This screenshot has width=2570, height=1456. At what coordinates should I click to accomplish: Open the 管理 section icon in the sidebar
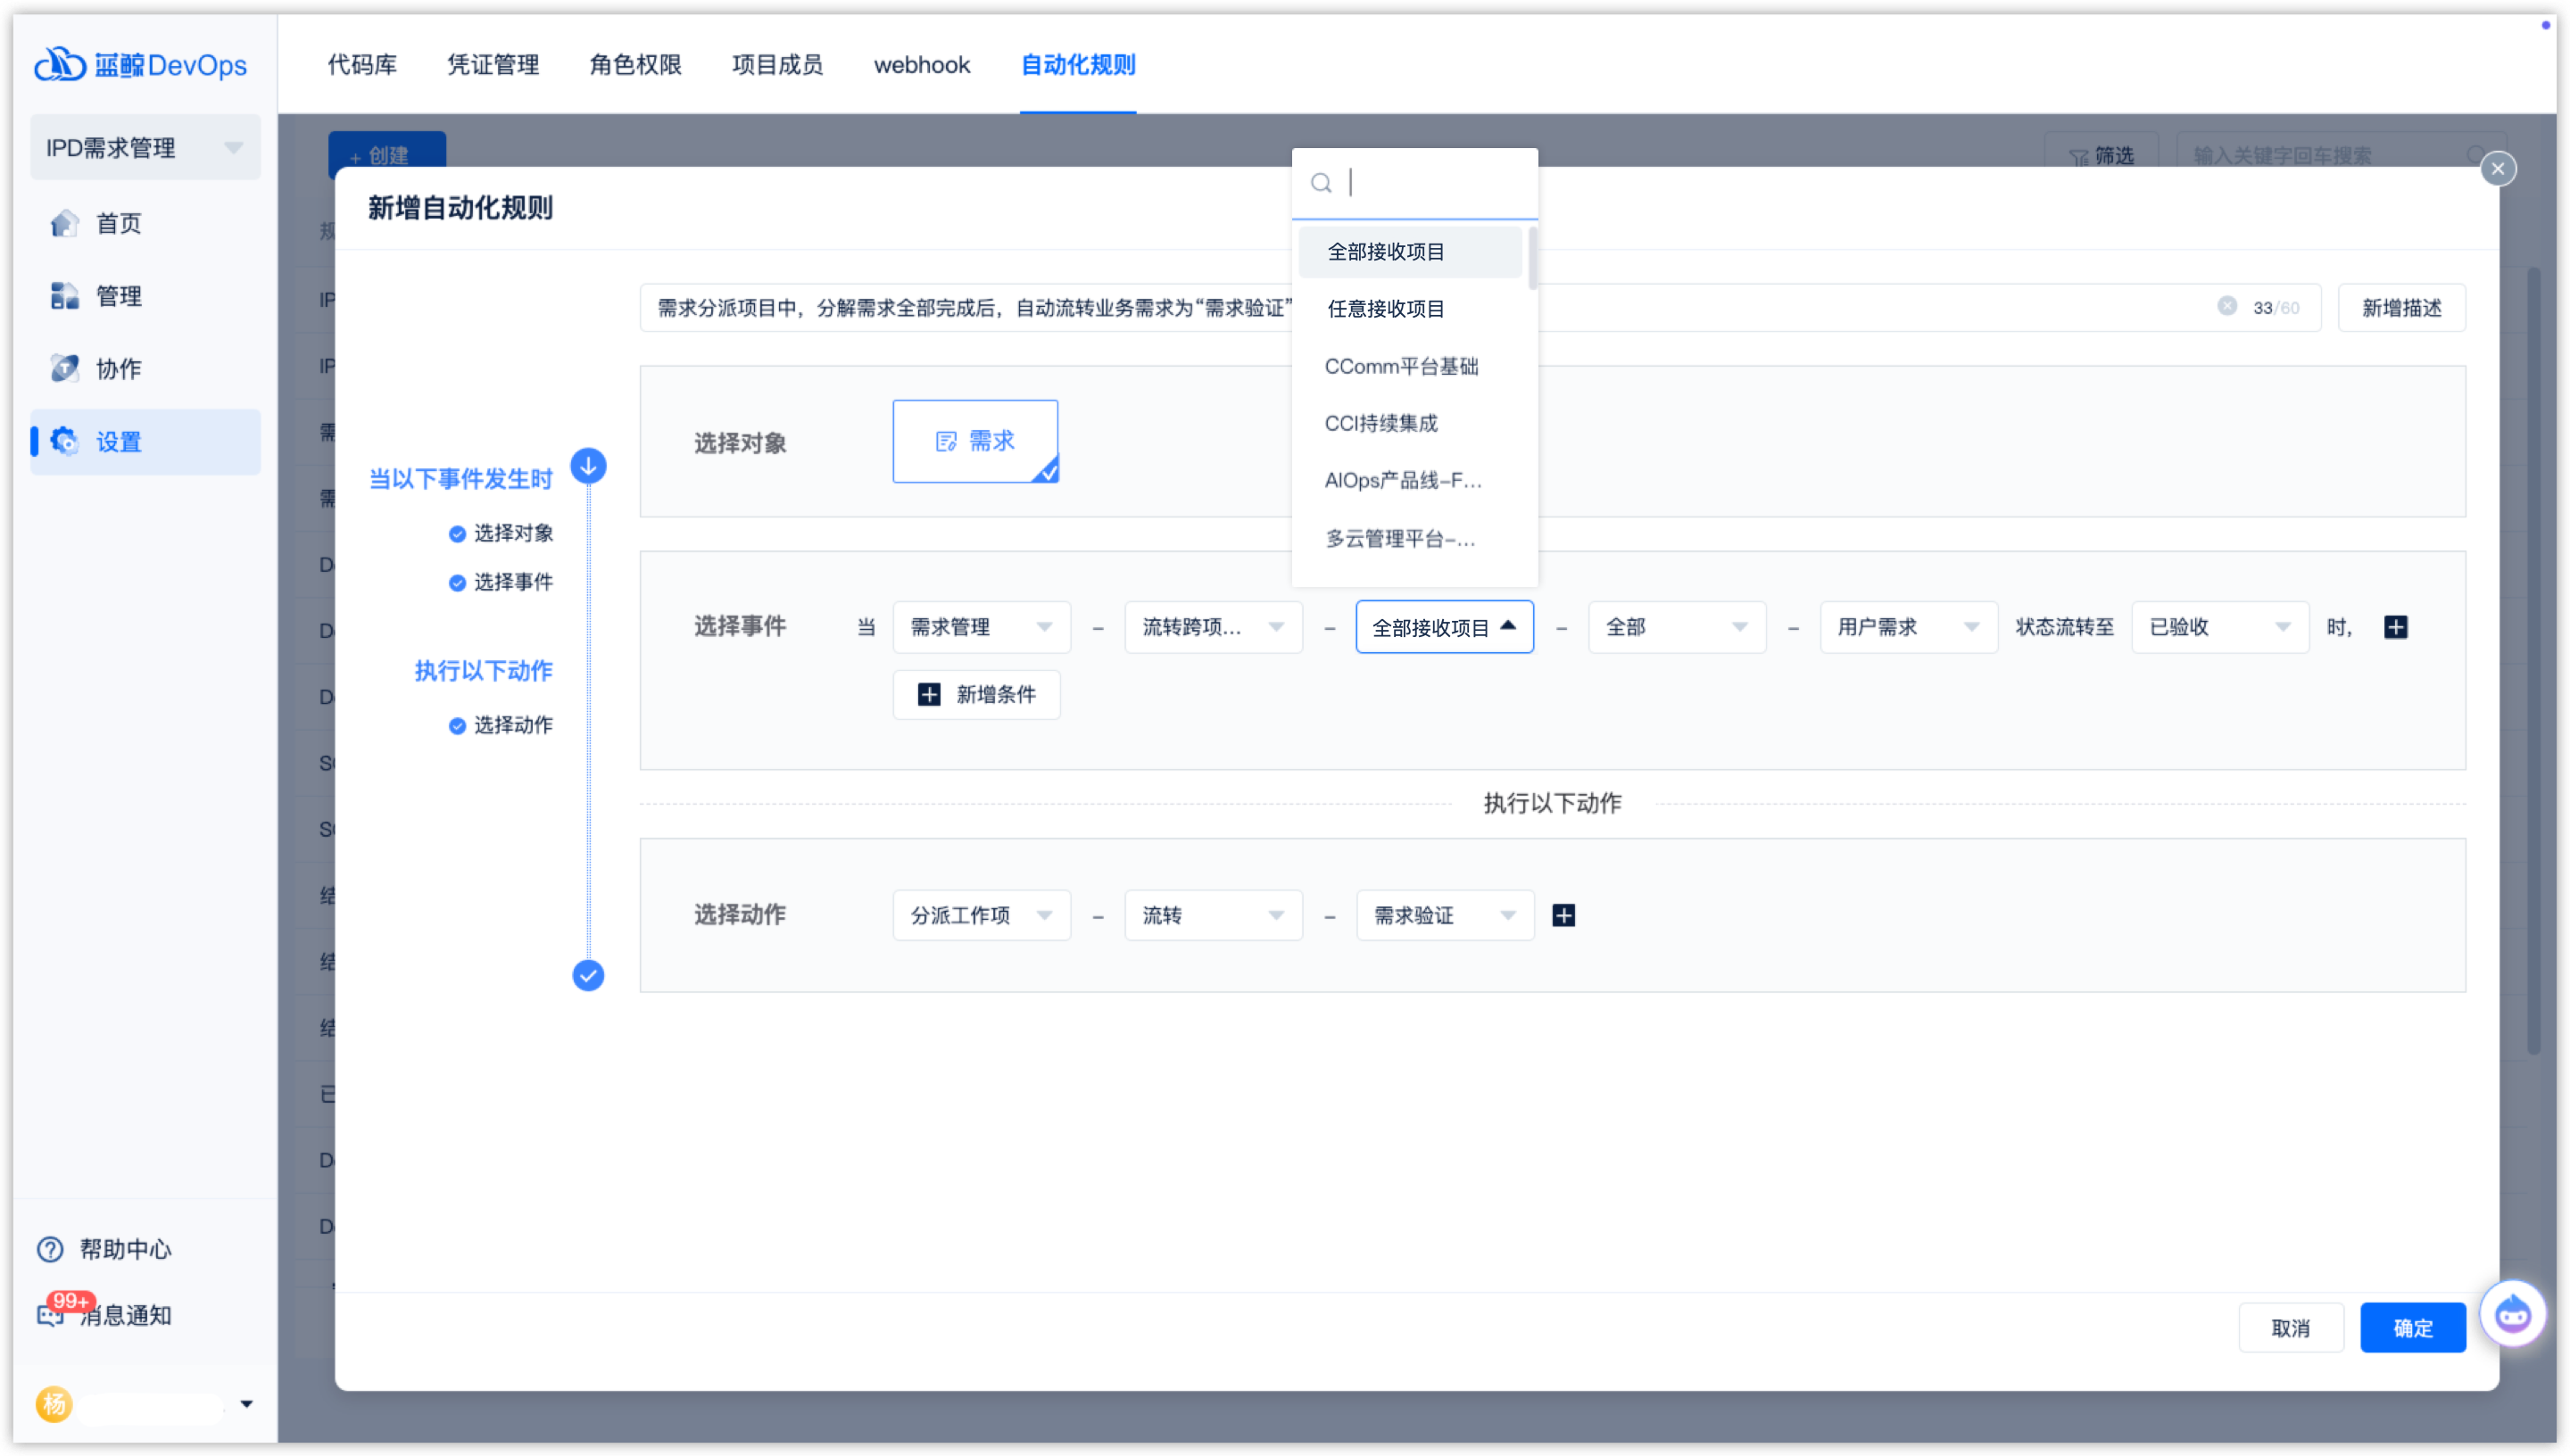64,296
